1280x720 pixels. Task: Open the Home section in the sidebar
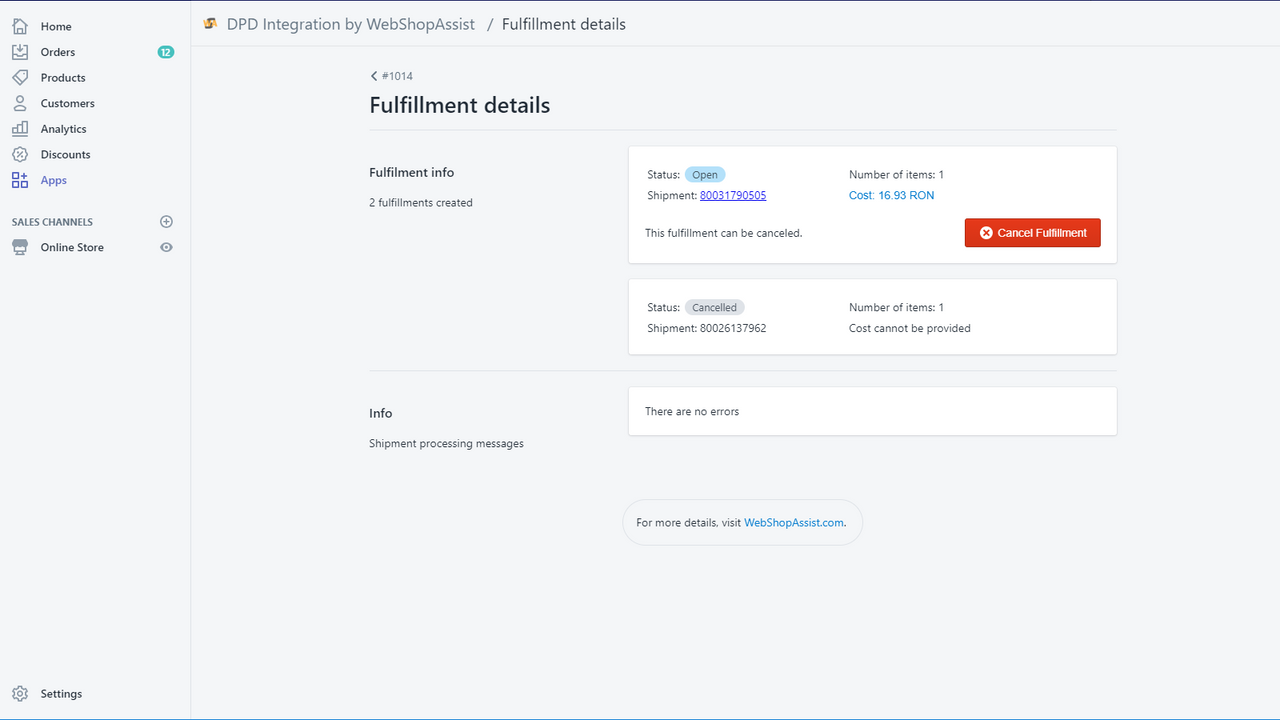[x=56, y=26]
